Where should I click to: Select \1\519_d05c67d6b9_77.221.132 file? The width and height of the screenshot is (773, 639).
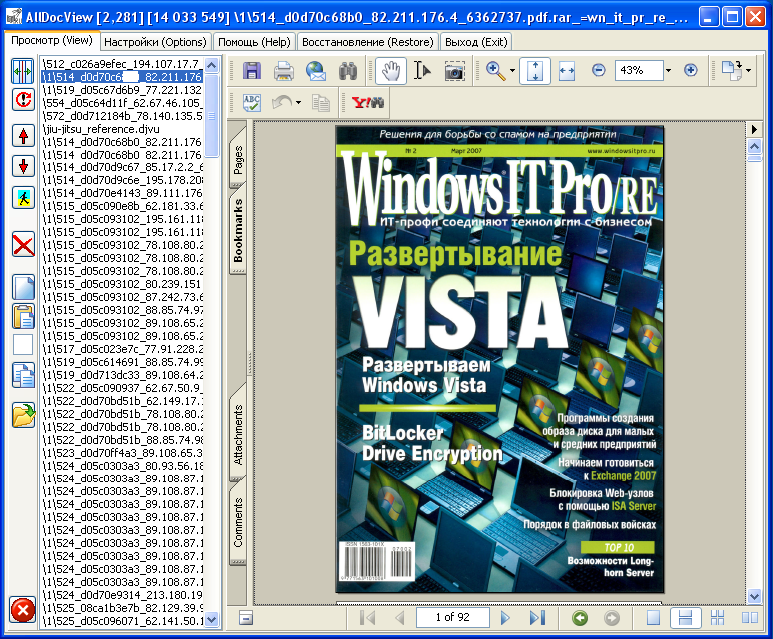122,90
